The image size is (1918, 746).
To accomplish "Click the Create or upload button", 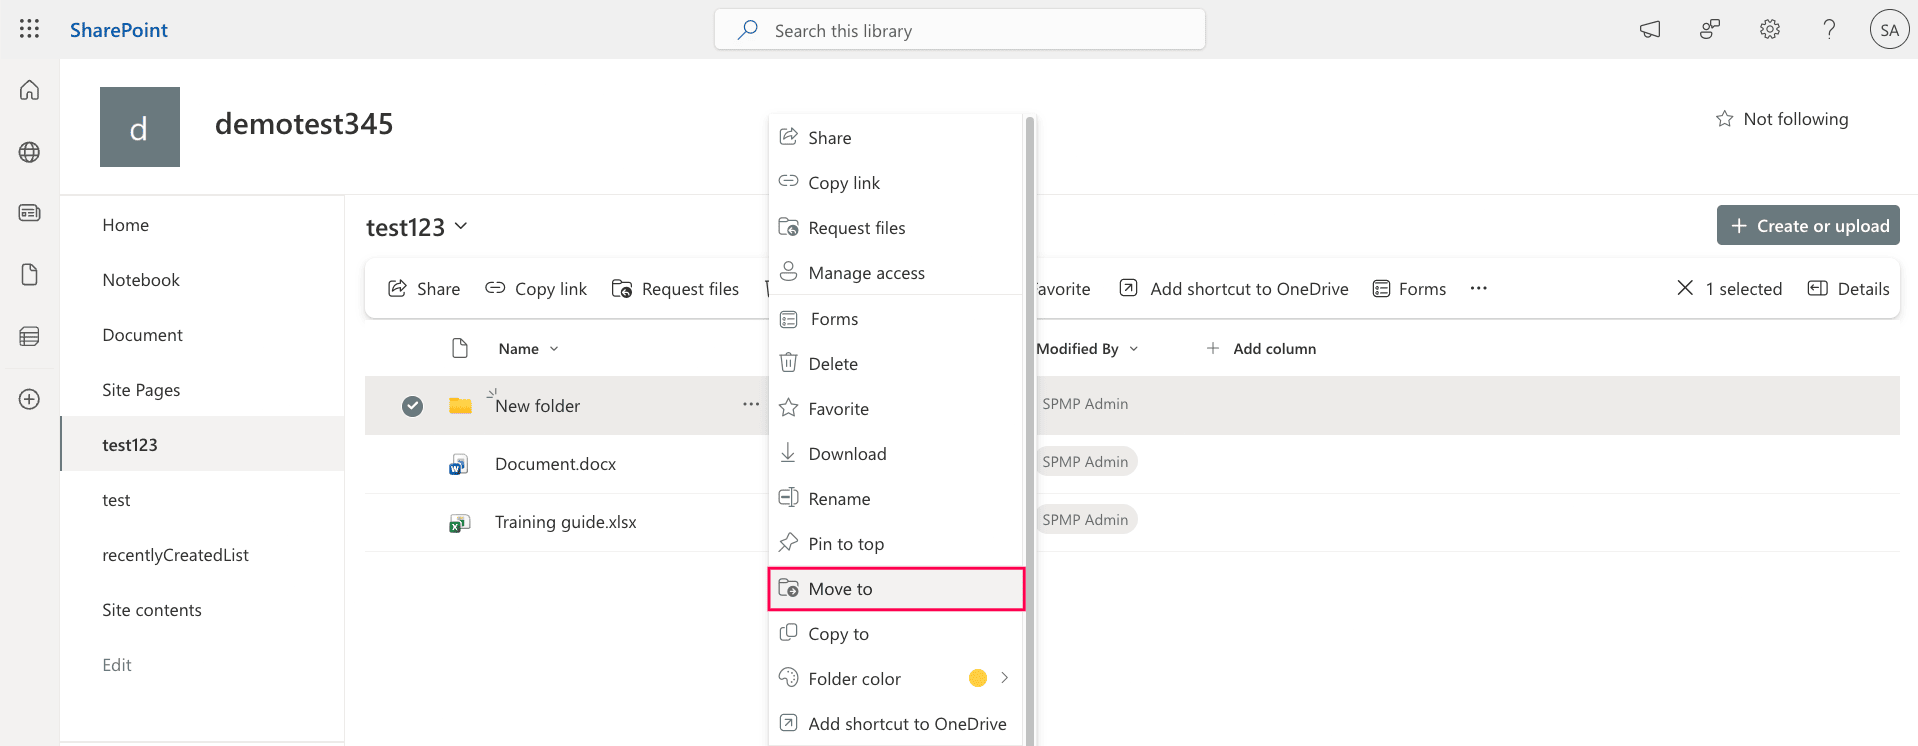I will pyautogui.click(x=1808, y=225).
